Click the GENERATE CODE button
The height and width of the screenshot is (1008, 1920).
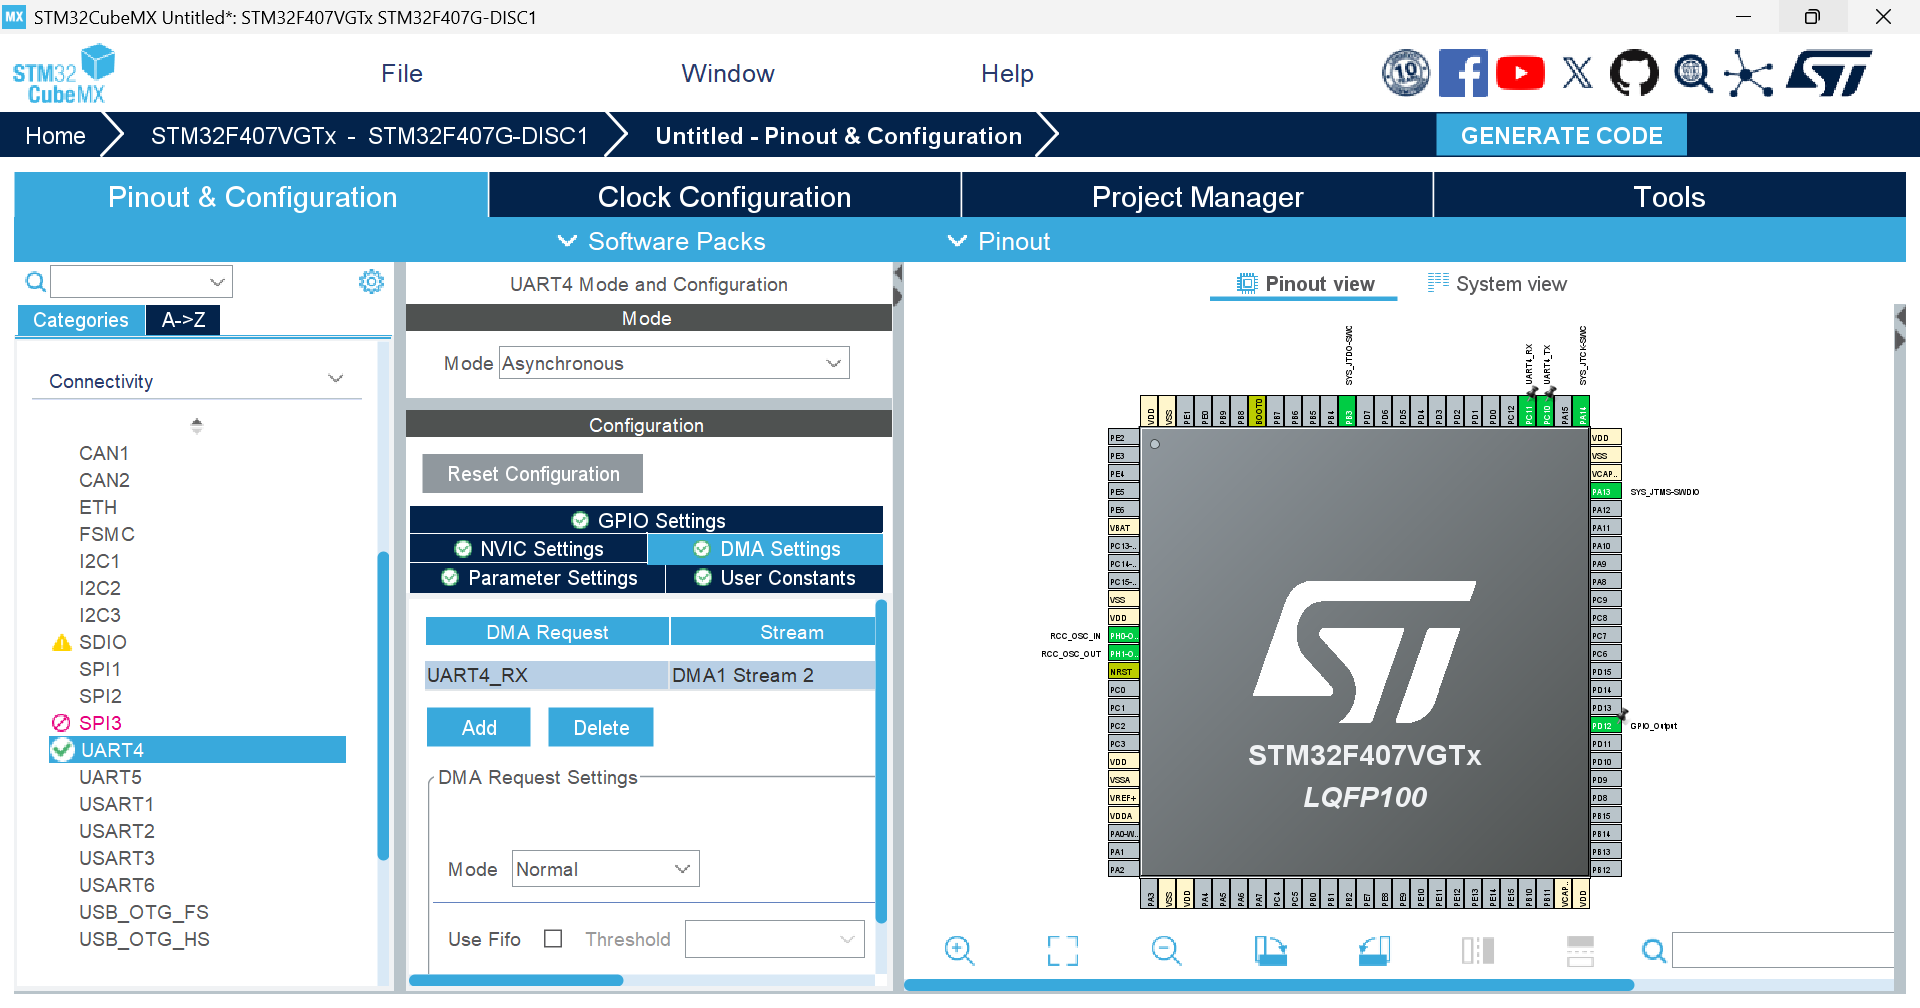(x=1561, y=135)
